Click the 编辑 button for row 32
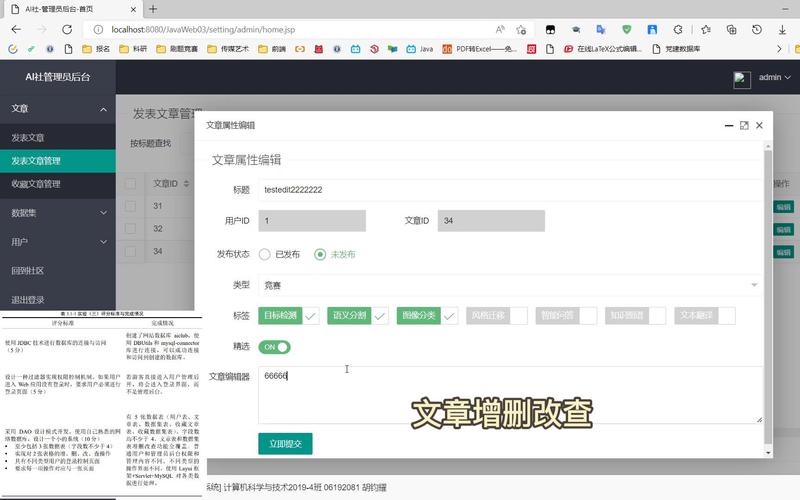Viewport: 800px width, 500px height. 783,230
